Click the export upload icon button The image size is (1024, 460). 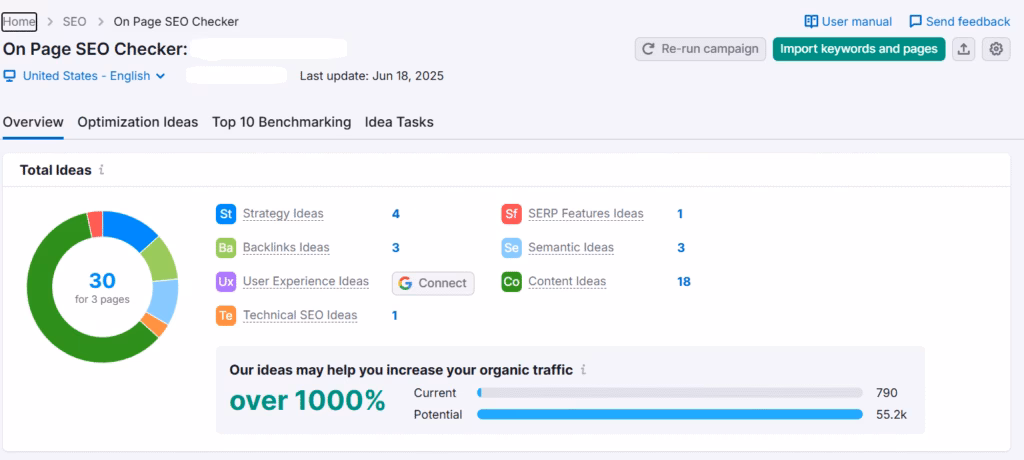point(963,49)
